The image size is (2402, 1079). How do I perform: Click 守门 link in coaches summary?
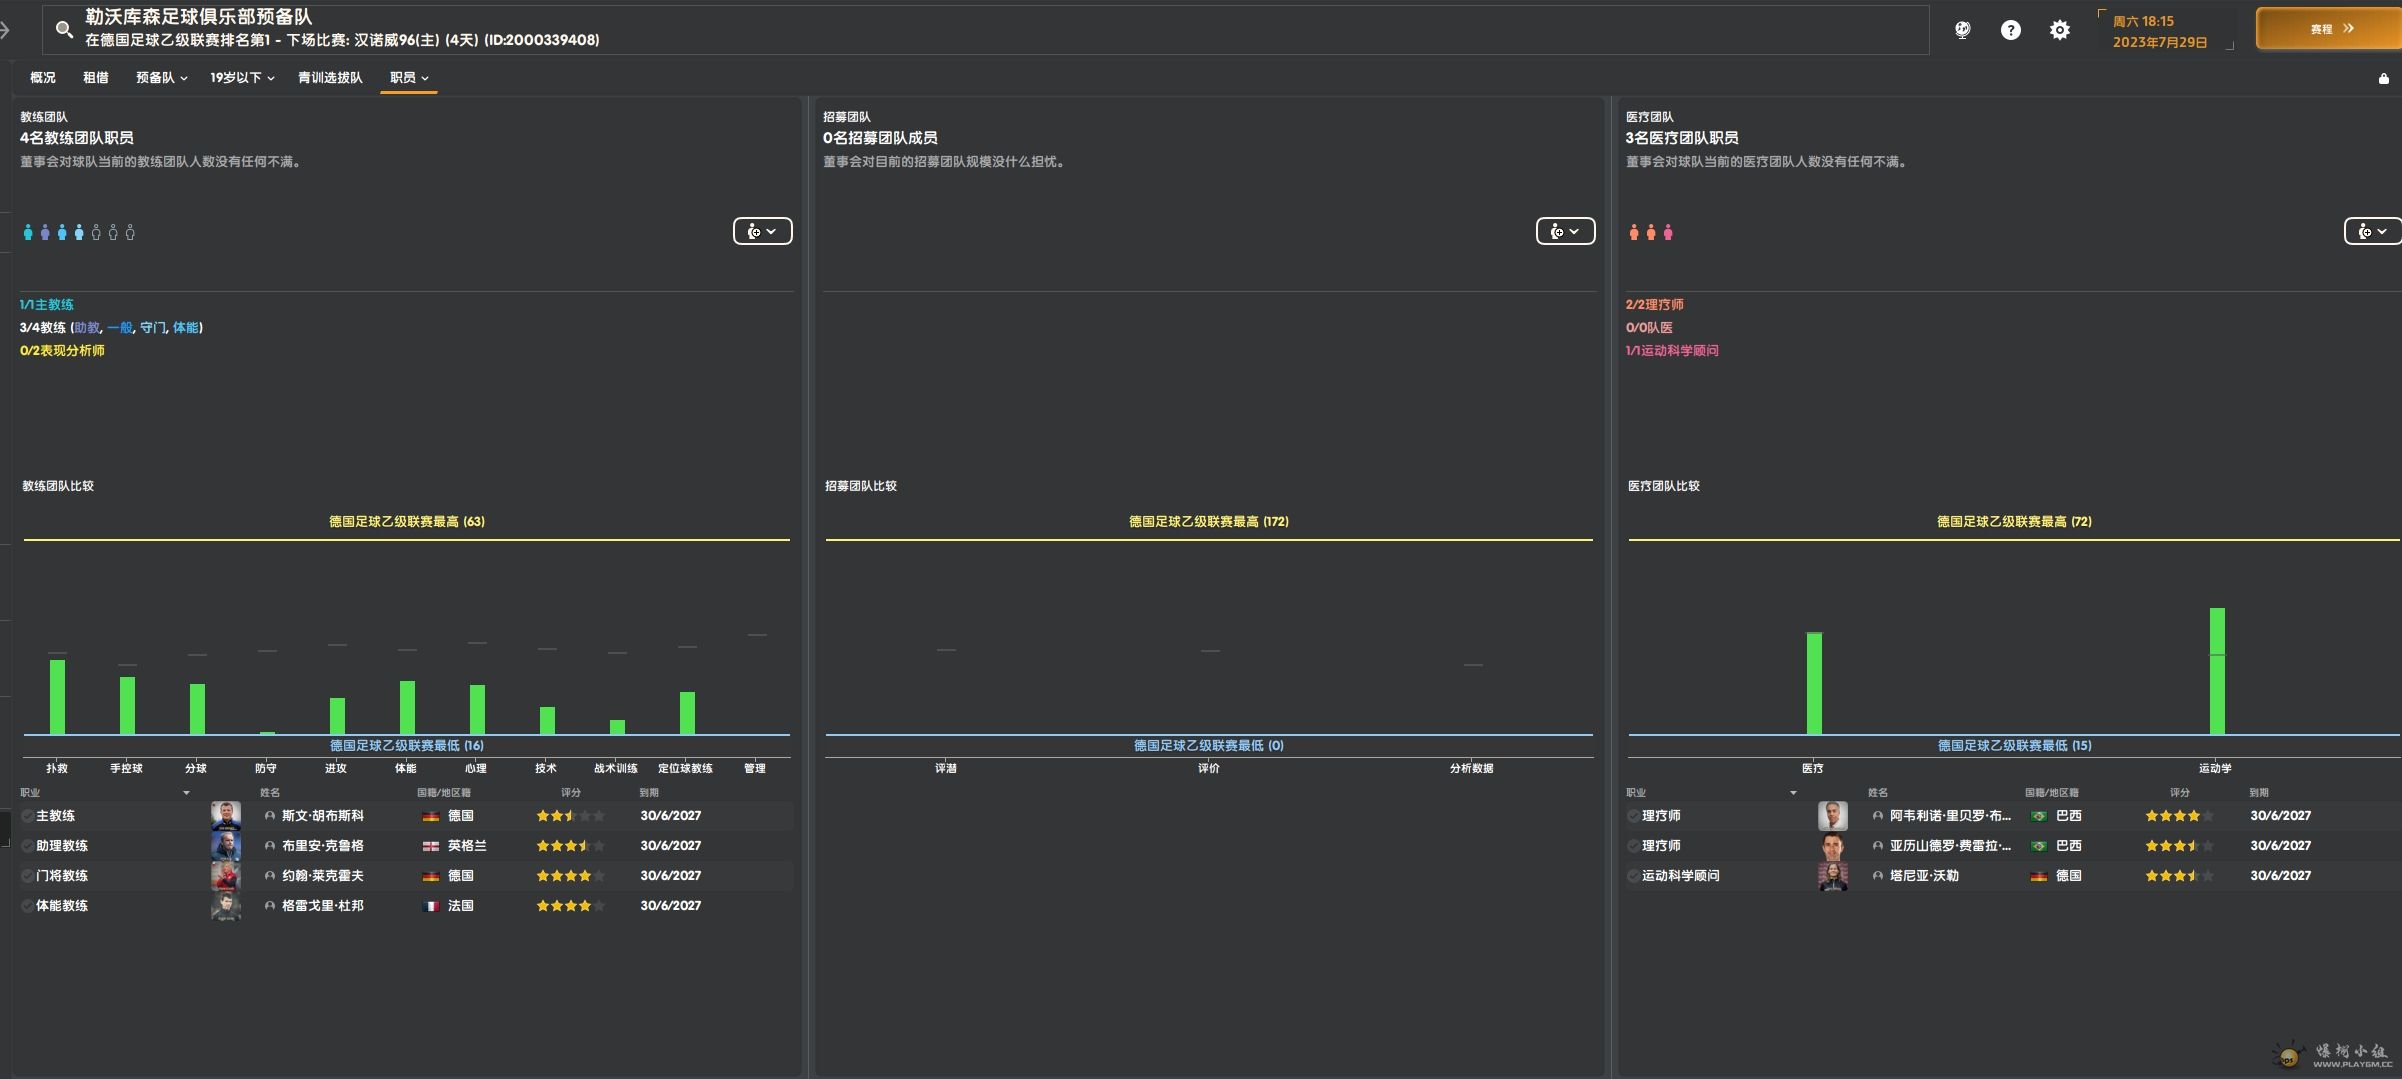point(153,328)
